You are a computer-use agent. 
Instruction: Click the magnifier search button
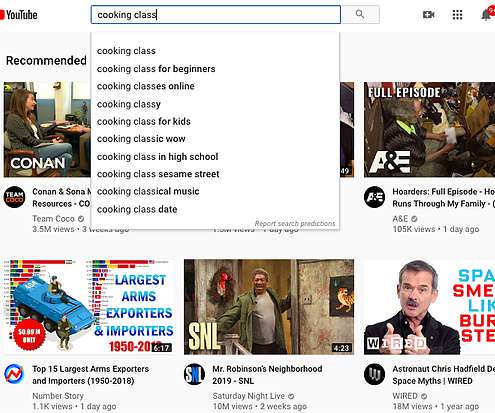pyautogui.click(x=360, y=14)
